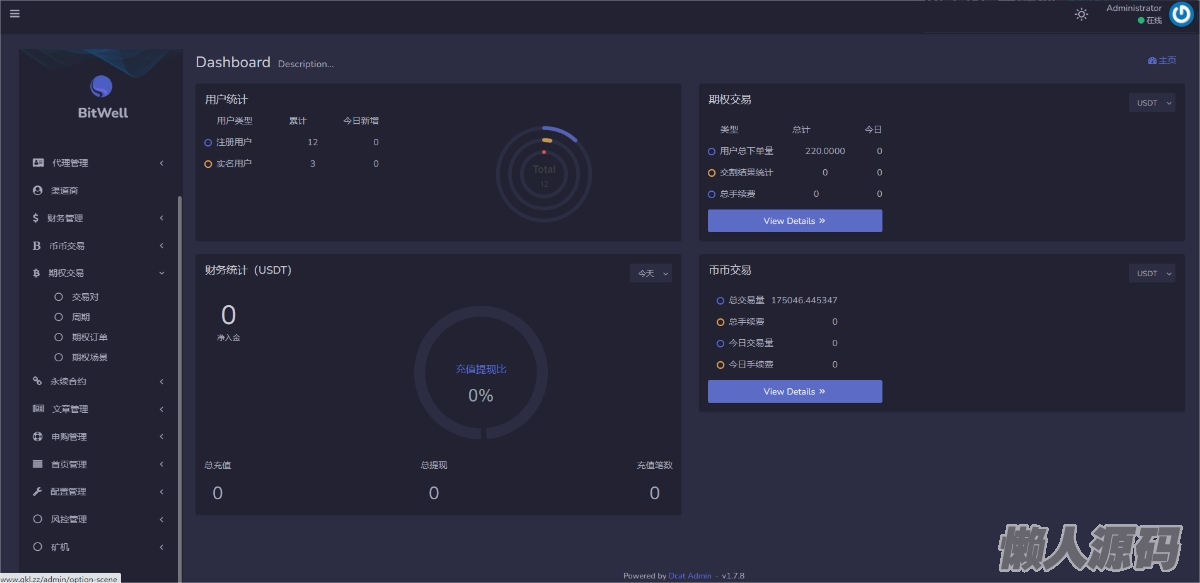This screenshot has width=1200, height=583.
Task: Open the Dcat Admin footer link
Action: pyautogui.click(x=691, y=576)
